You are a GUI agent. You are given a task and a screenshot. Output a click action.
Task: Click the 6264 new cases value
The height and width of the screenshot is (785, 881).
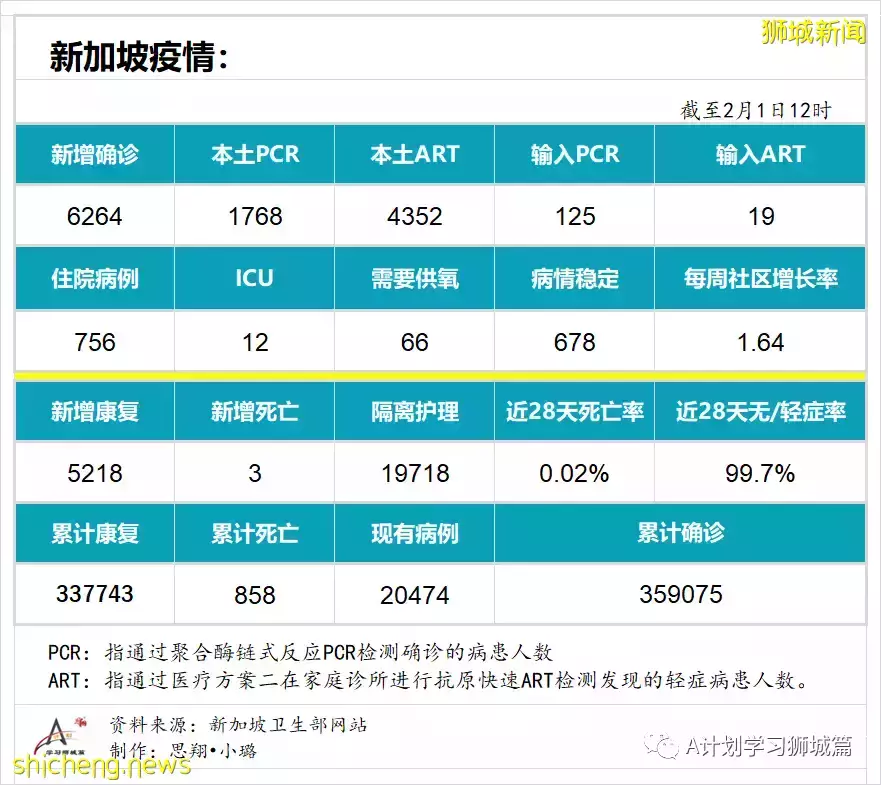94,217
